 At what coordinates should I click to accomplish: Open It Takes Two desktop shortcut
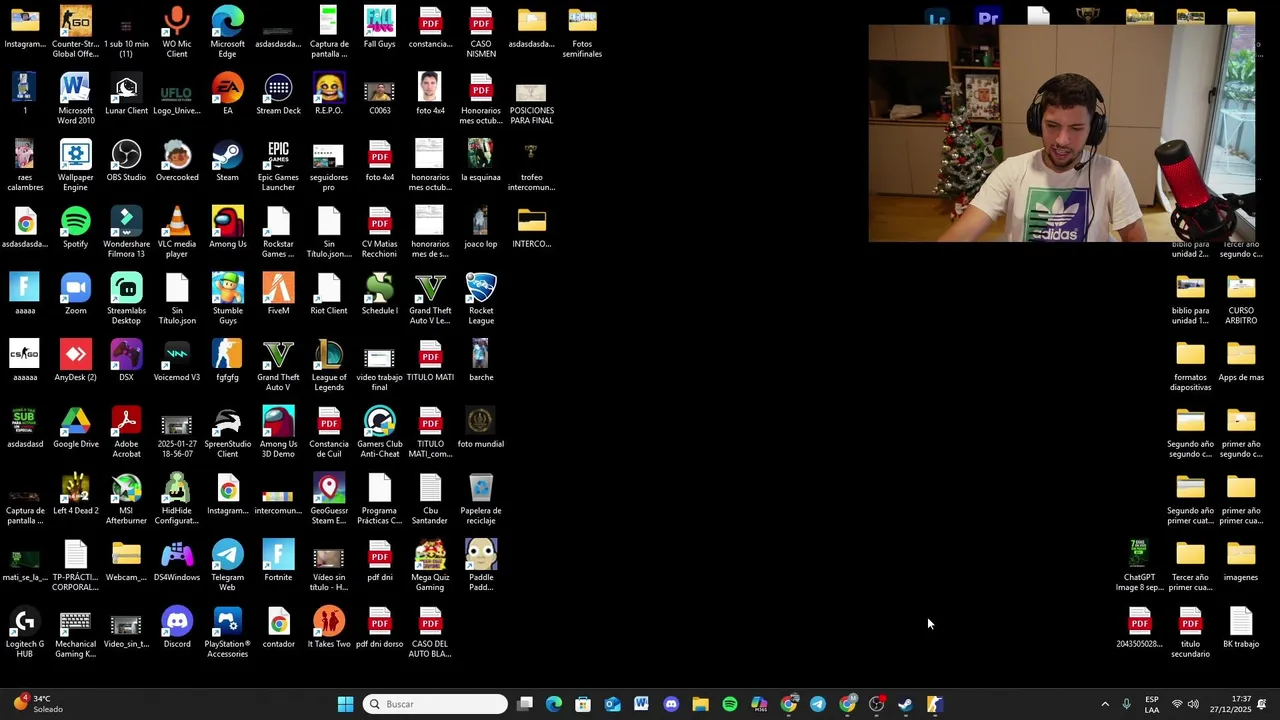[329, 628]
